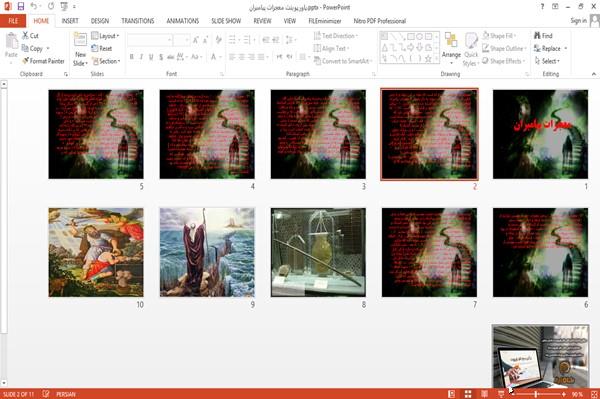Click Reset in the Slides group
This screenshot has width=600, height=399.
coord(102,49)
